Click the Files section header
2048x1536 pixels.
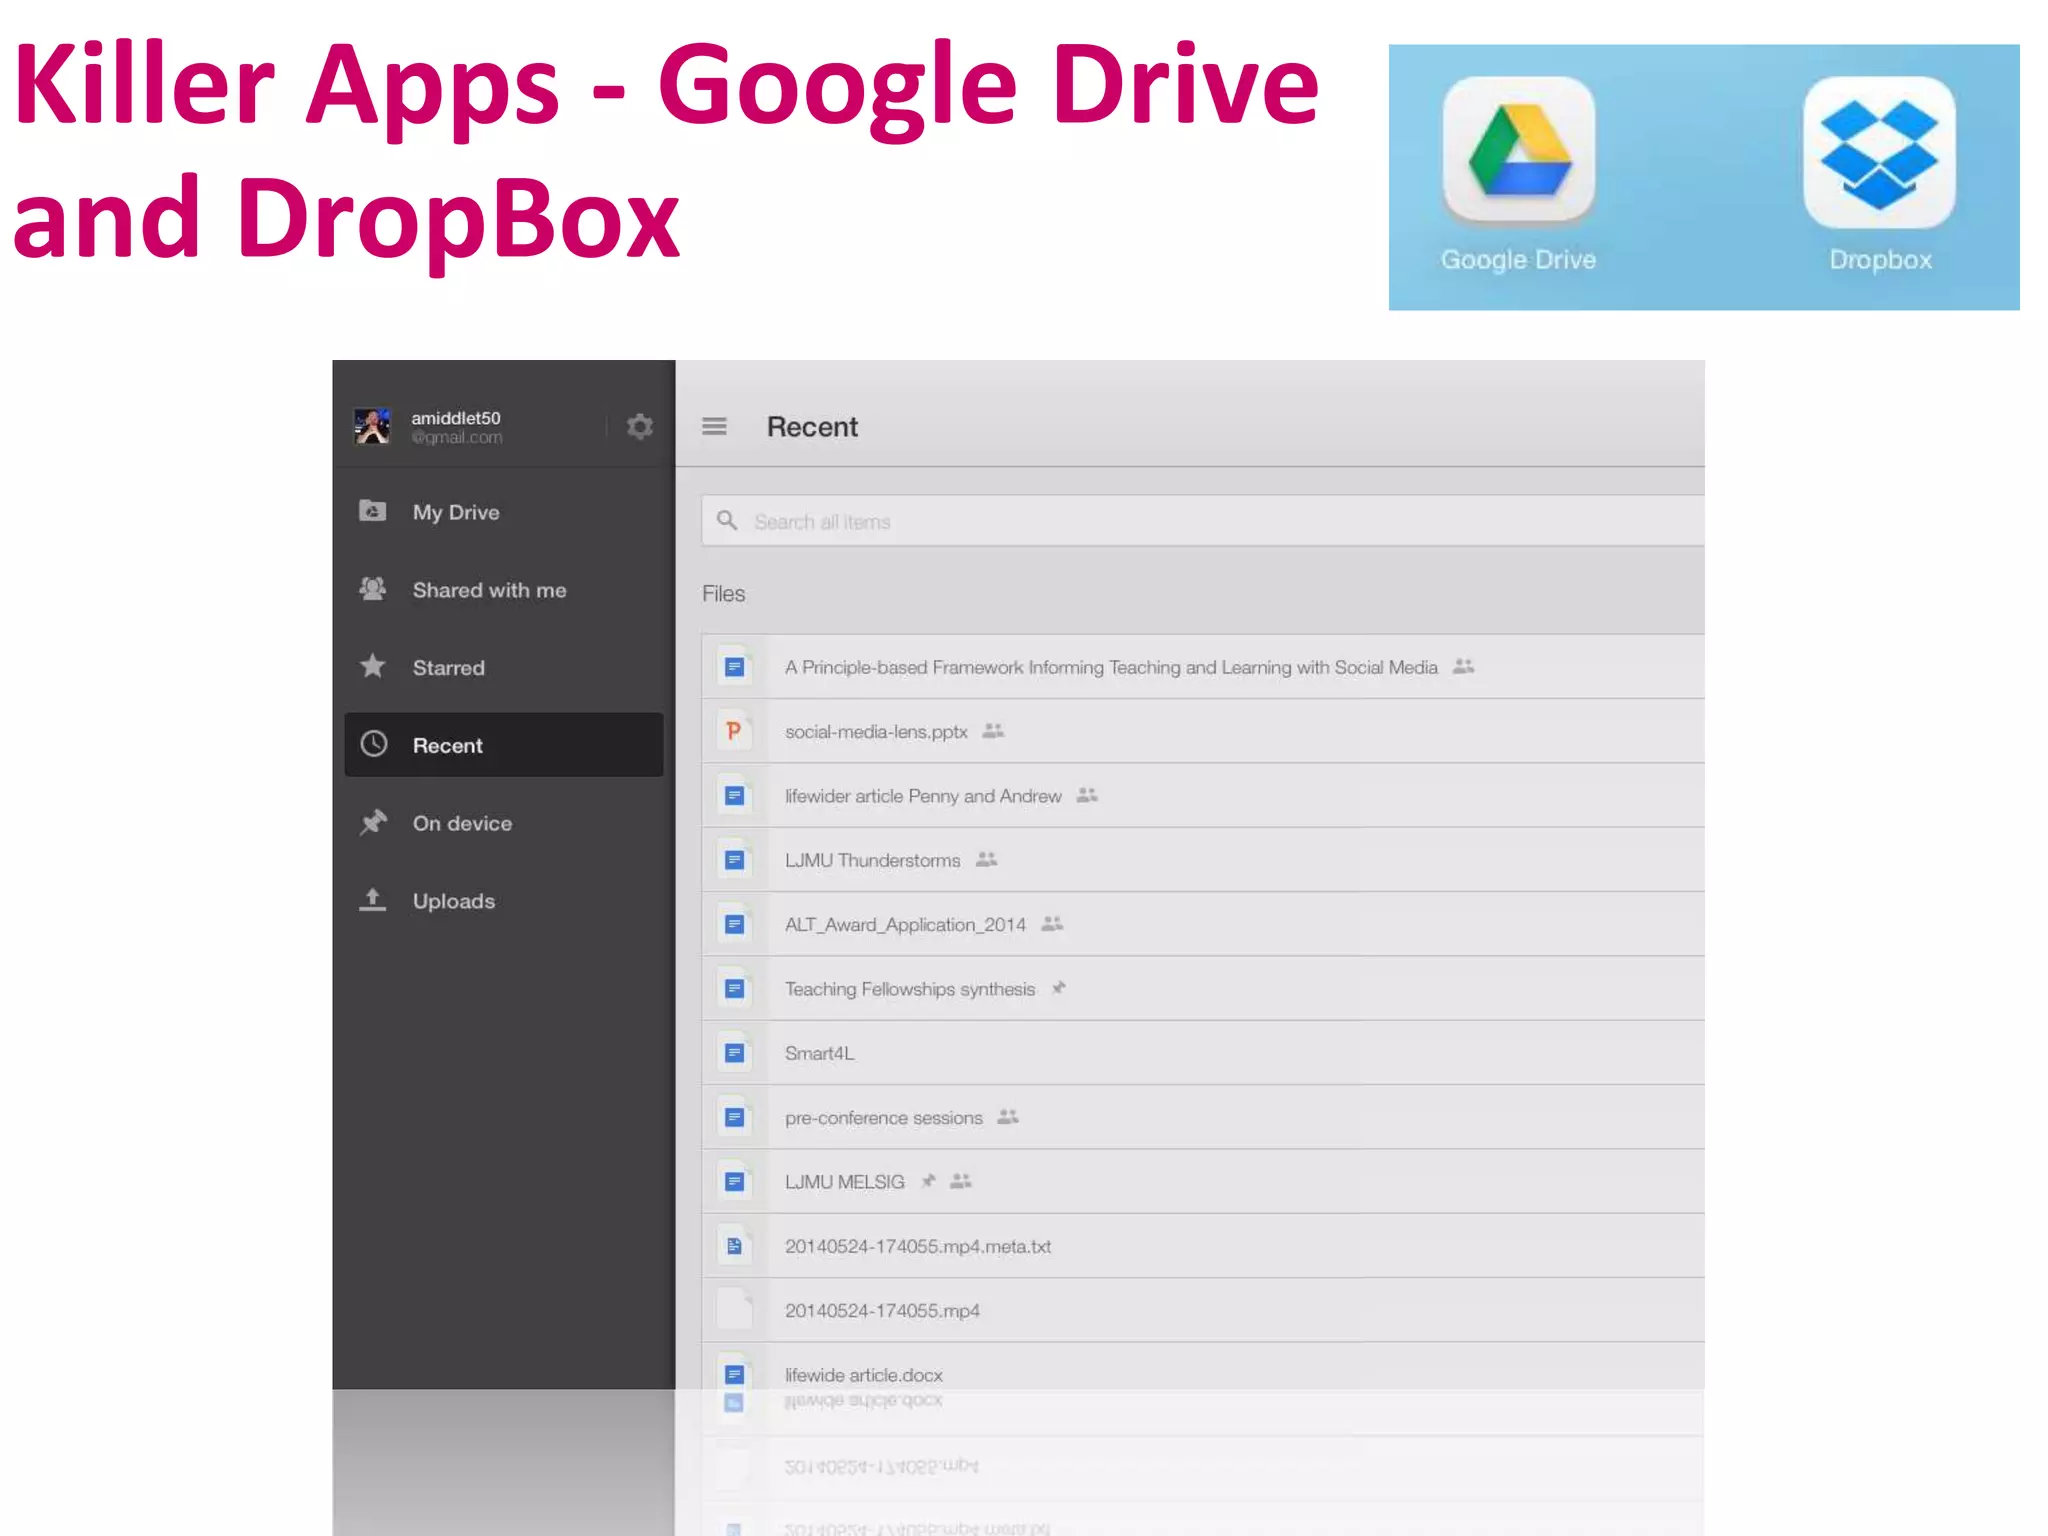tap(724, 594)
